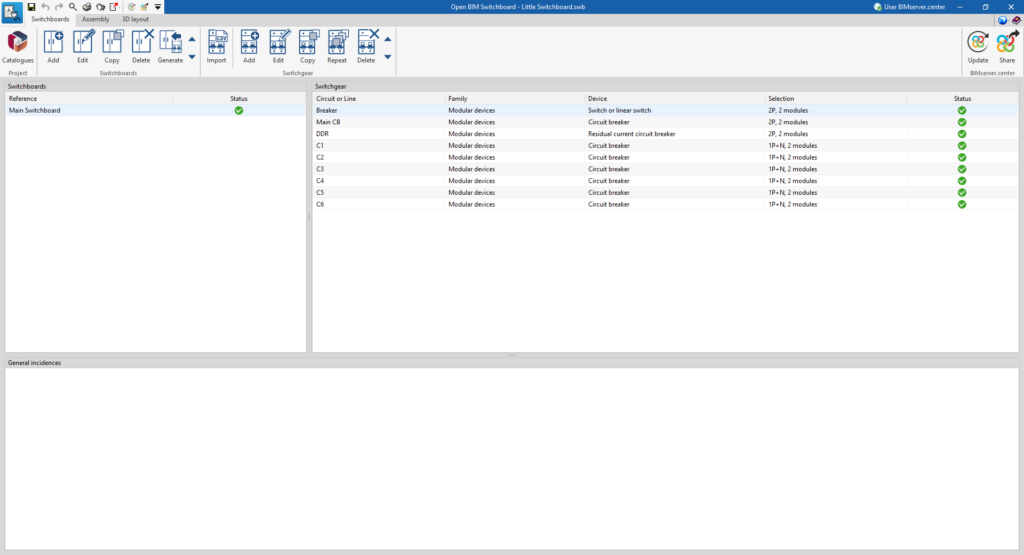
Task: Share project to BIMserver.center
Action: click(1007, 47)
